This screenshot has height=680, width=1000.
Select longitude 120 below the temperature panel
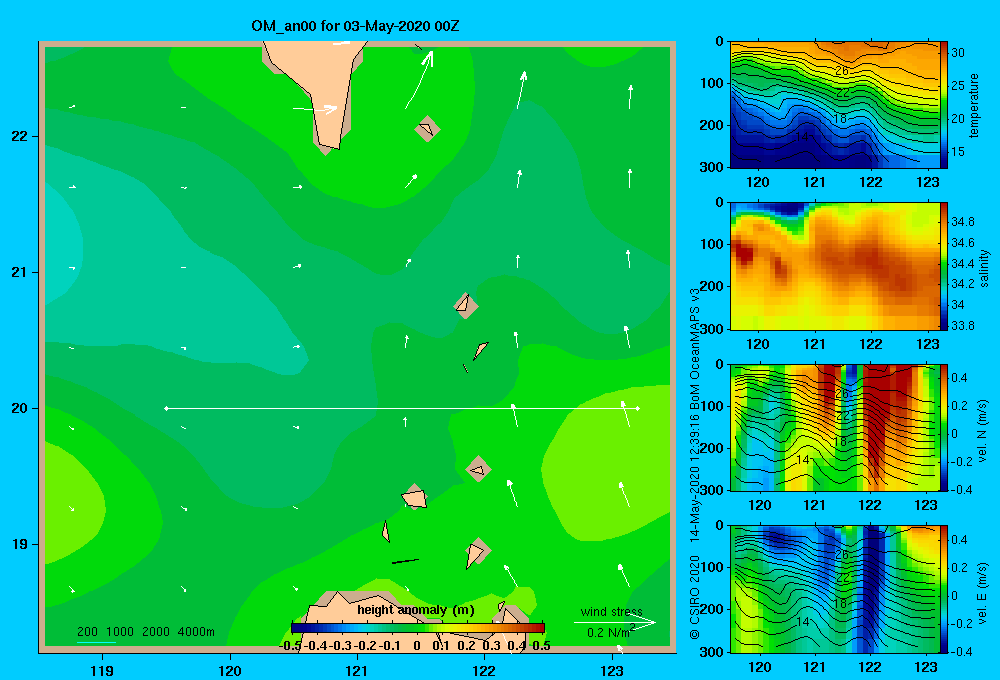click(758, 182)
